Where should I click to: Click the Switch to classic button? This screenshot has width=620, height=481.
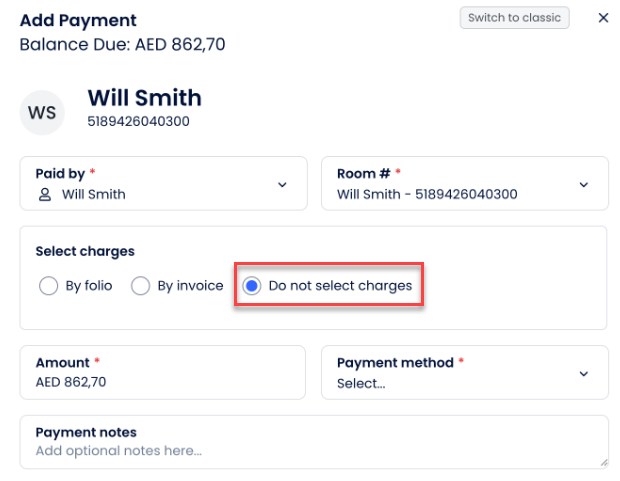point(514,18)
